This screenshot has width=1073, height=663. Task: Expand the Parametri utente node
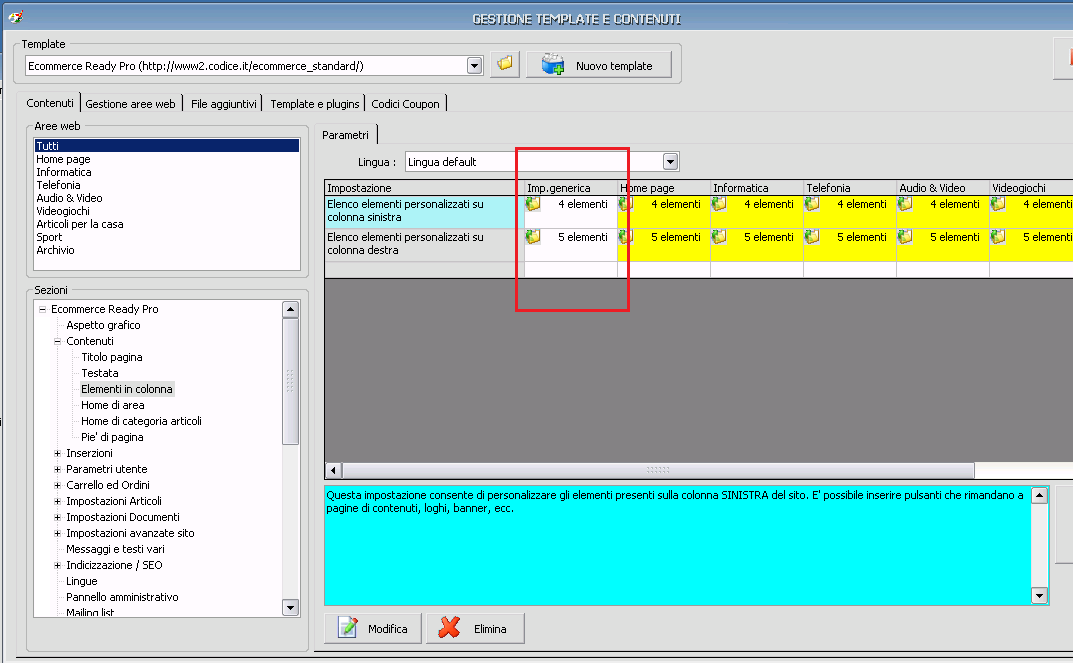57,469
